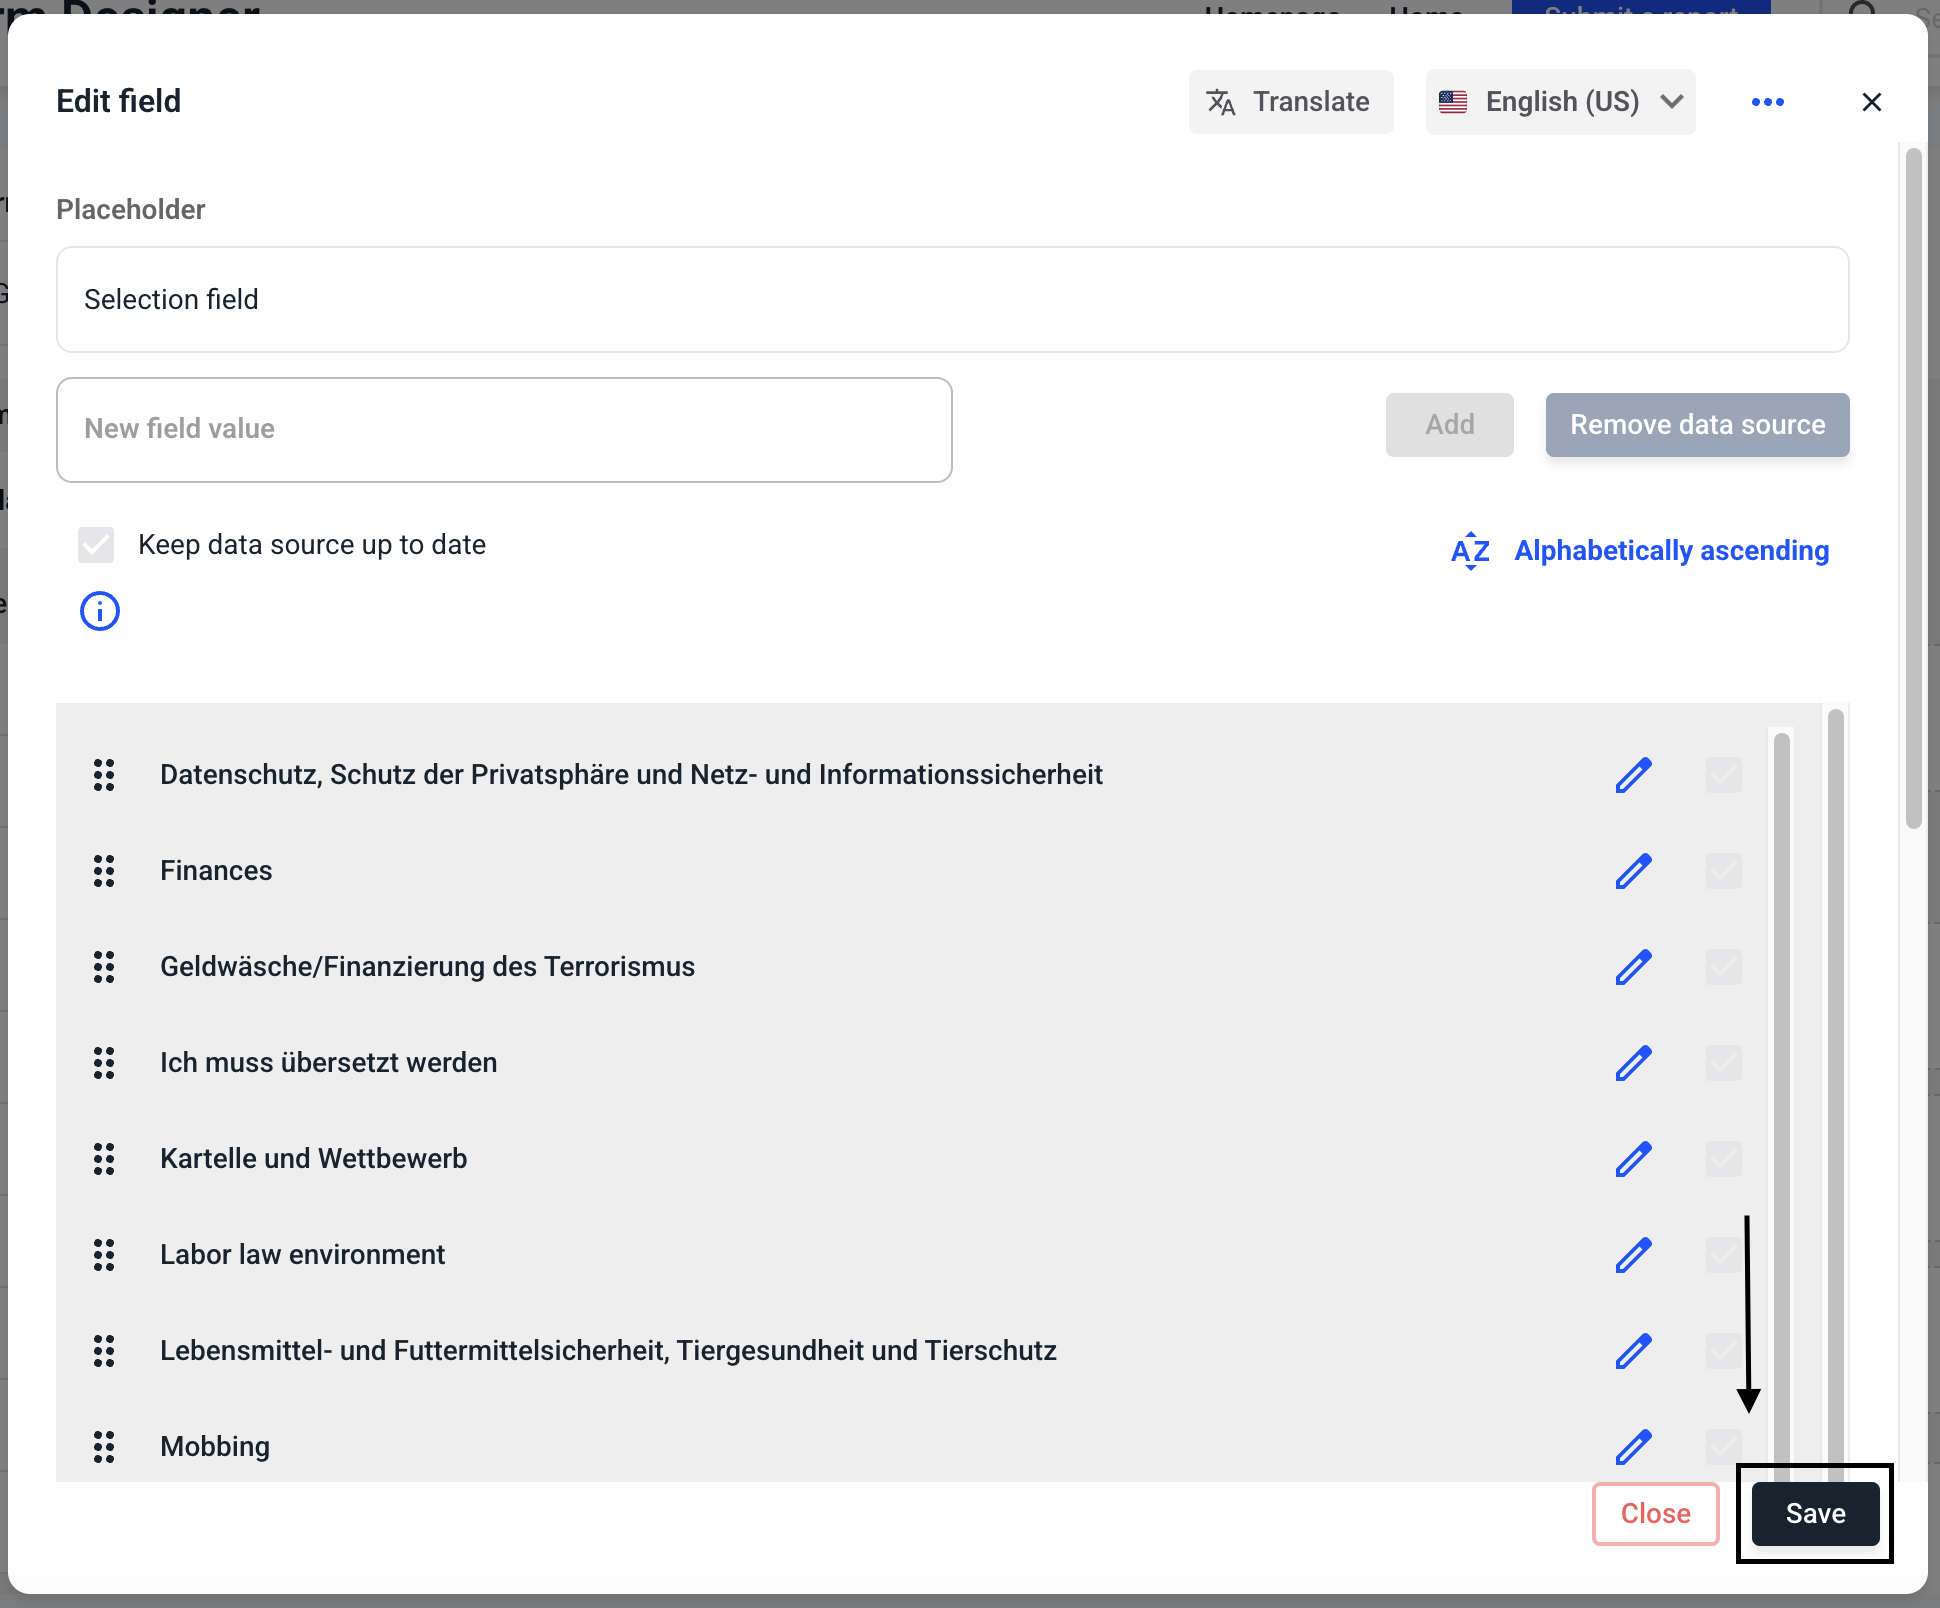Viewport: 1940px width, 1608px height.
Task: Click drag handle beside Datenschutz entry
Action: pos(104,775)
